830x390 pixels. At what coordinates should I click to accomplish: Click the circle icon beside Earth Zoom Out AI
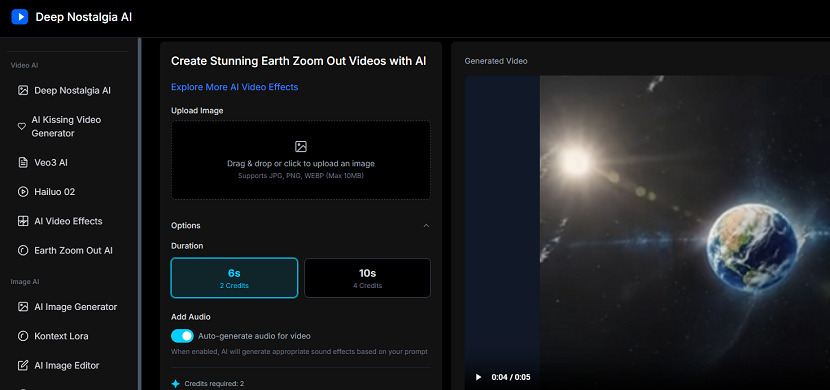[x=23, y=251]
